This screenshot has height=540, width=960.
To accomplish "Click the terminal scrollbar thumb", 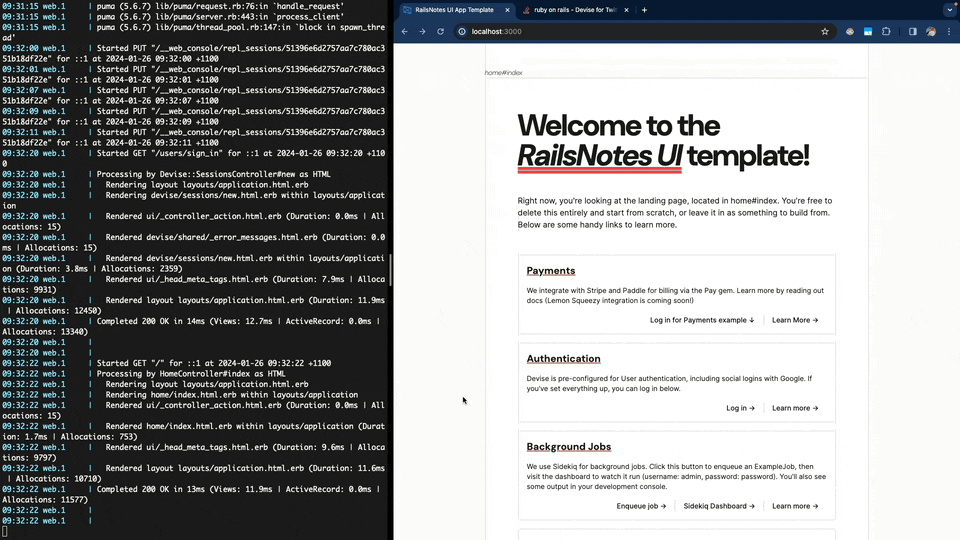I will tap(390, 269).
